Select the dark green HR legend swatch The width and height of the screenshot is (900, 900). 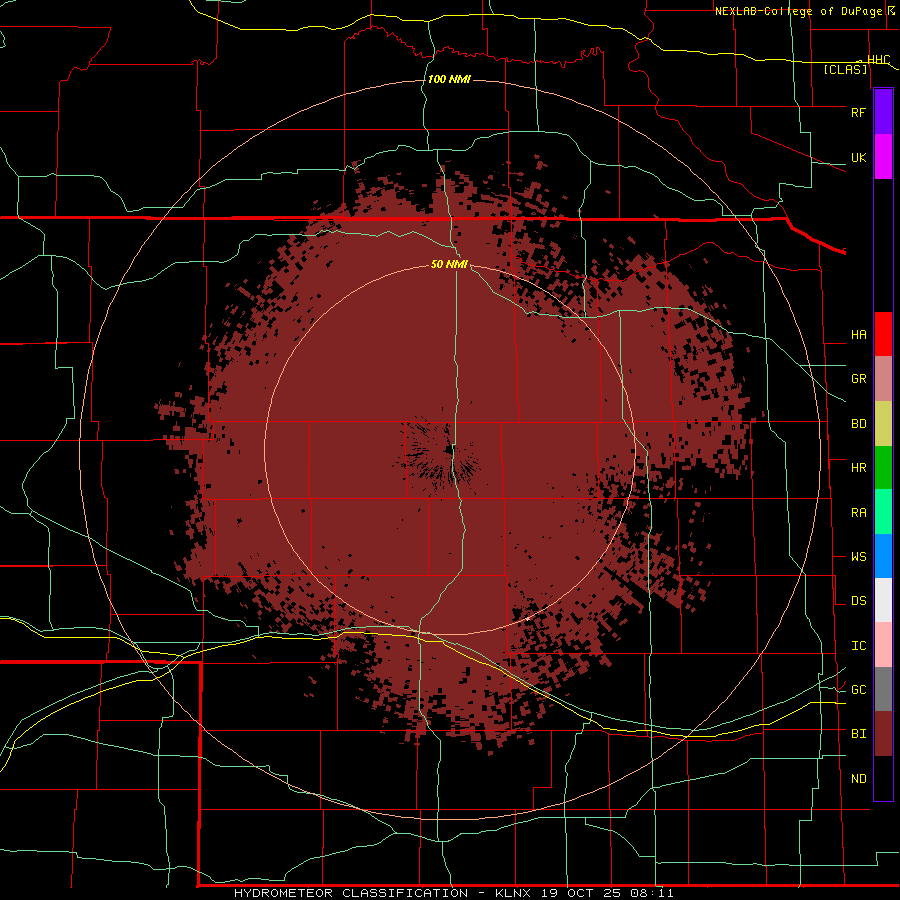[x=883, y=467]
